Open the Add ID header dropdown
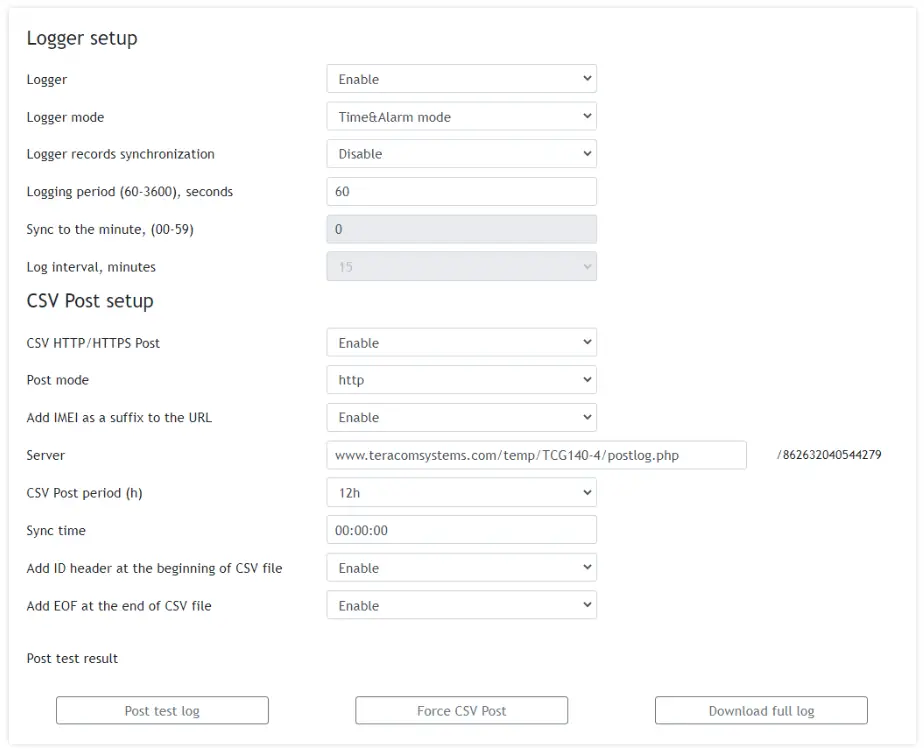924x755 pixels. [461, 568]
